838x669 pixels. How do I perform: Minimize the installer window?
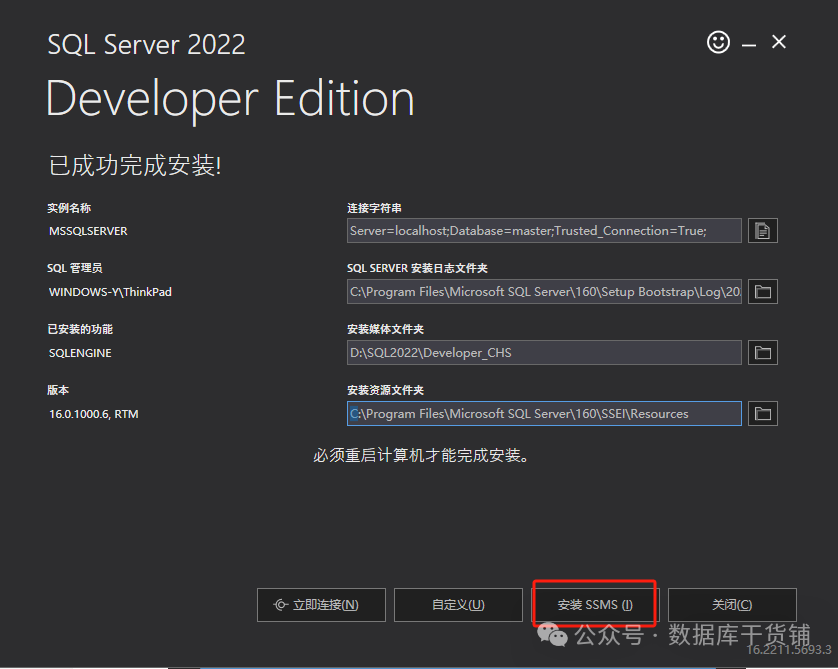tap(749, 44)
